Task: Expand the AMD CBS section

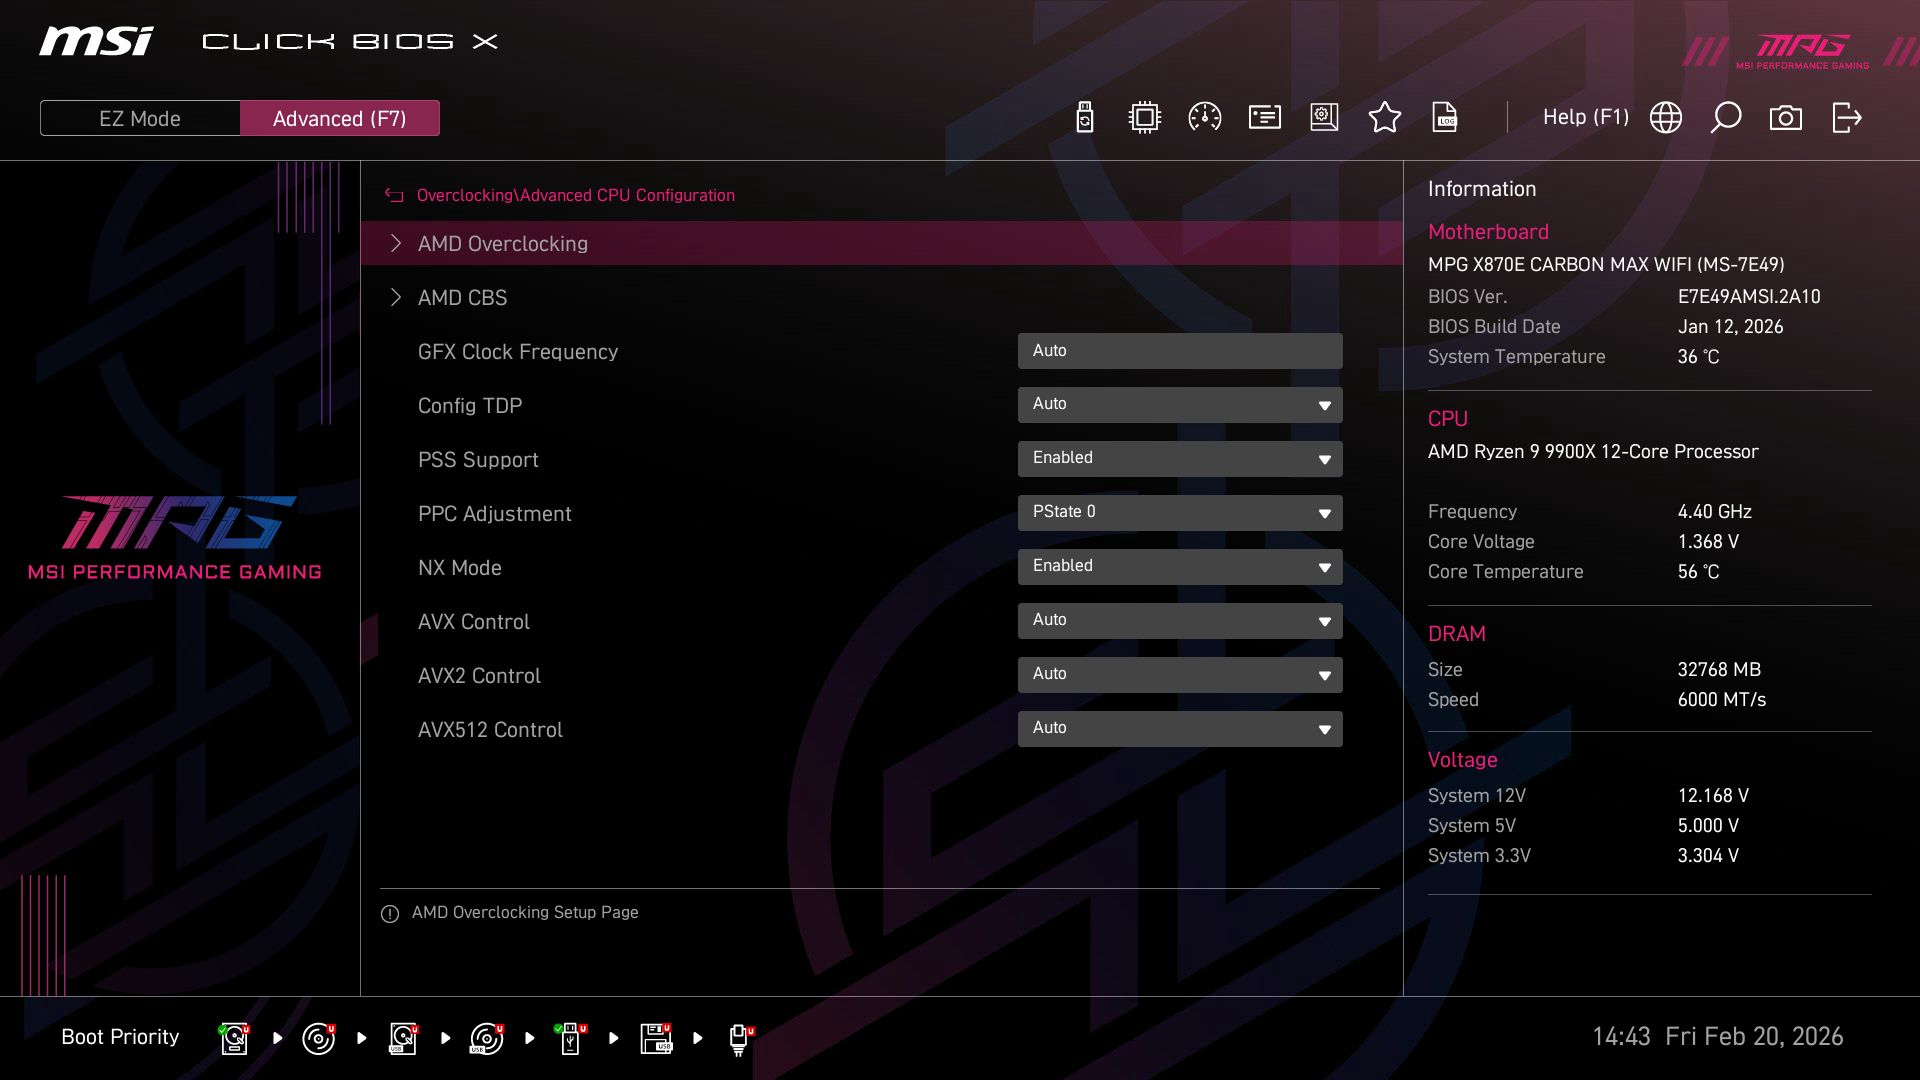Action: point(463,297)
